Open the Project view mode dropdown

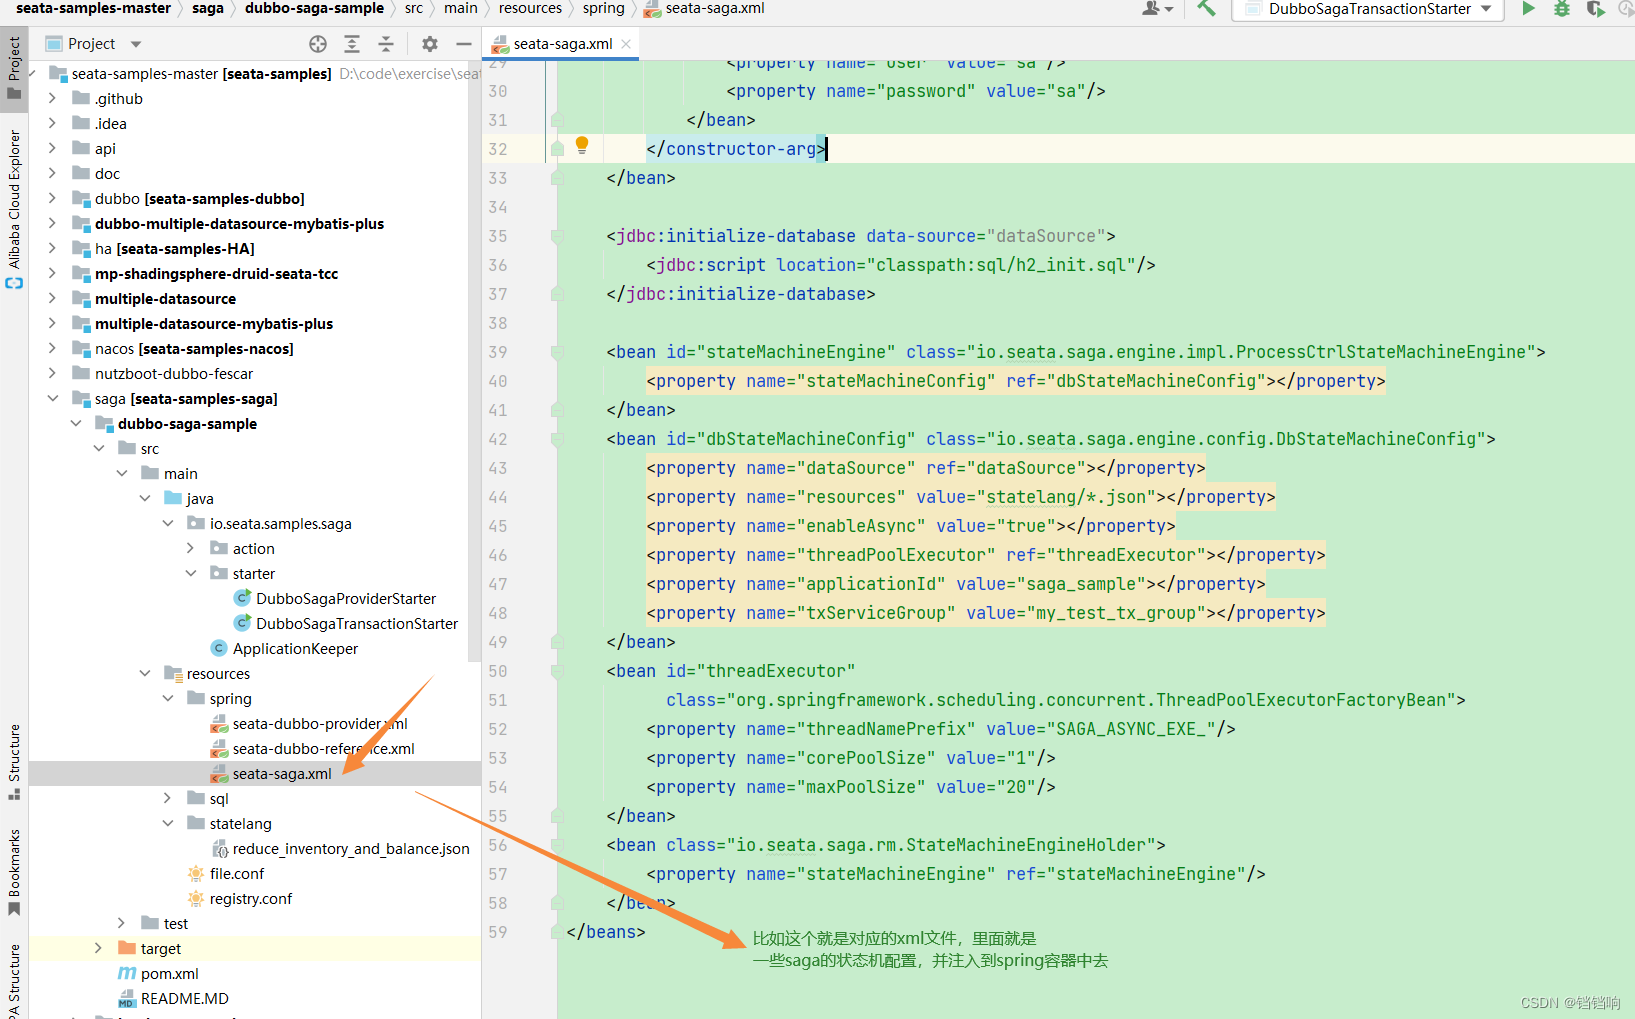click(136, 44)
